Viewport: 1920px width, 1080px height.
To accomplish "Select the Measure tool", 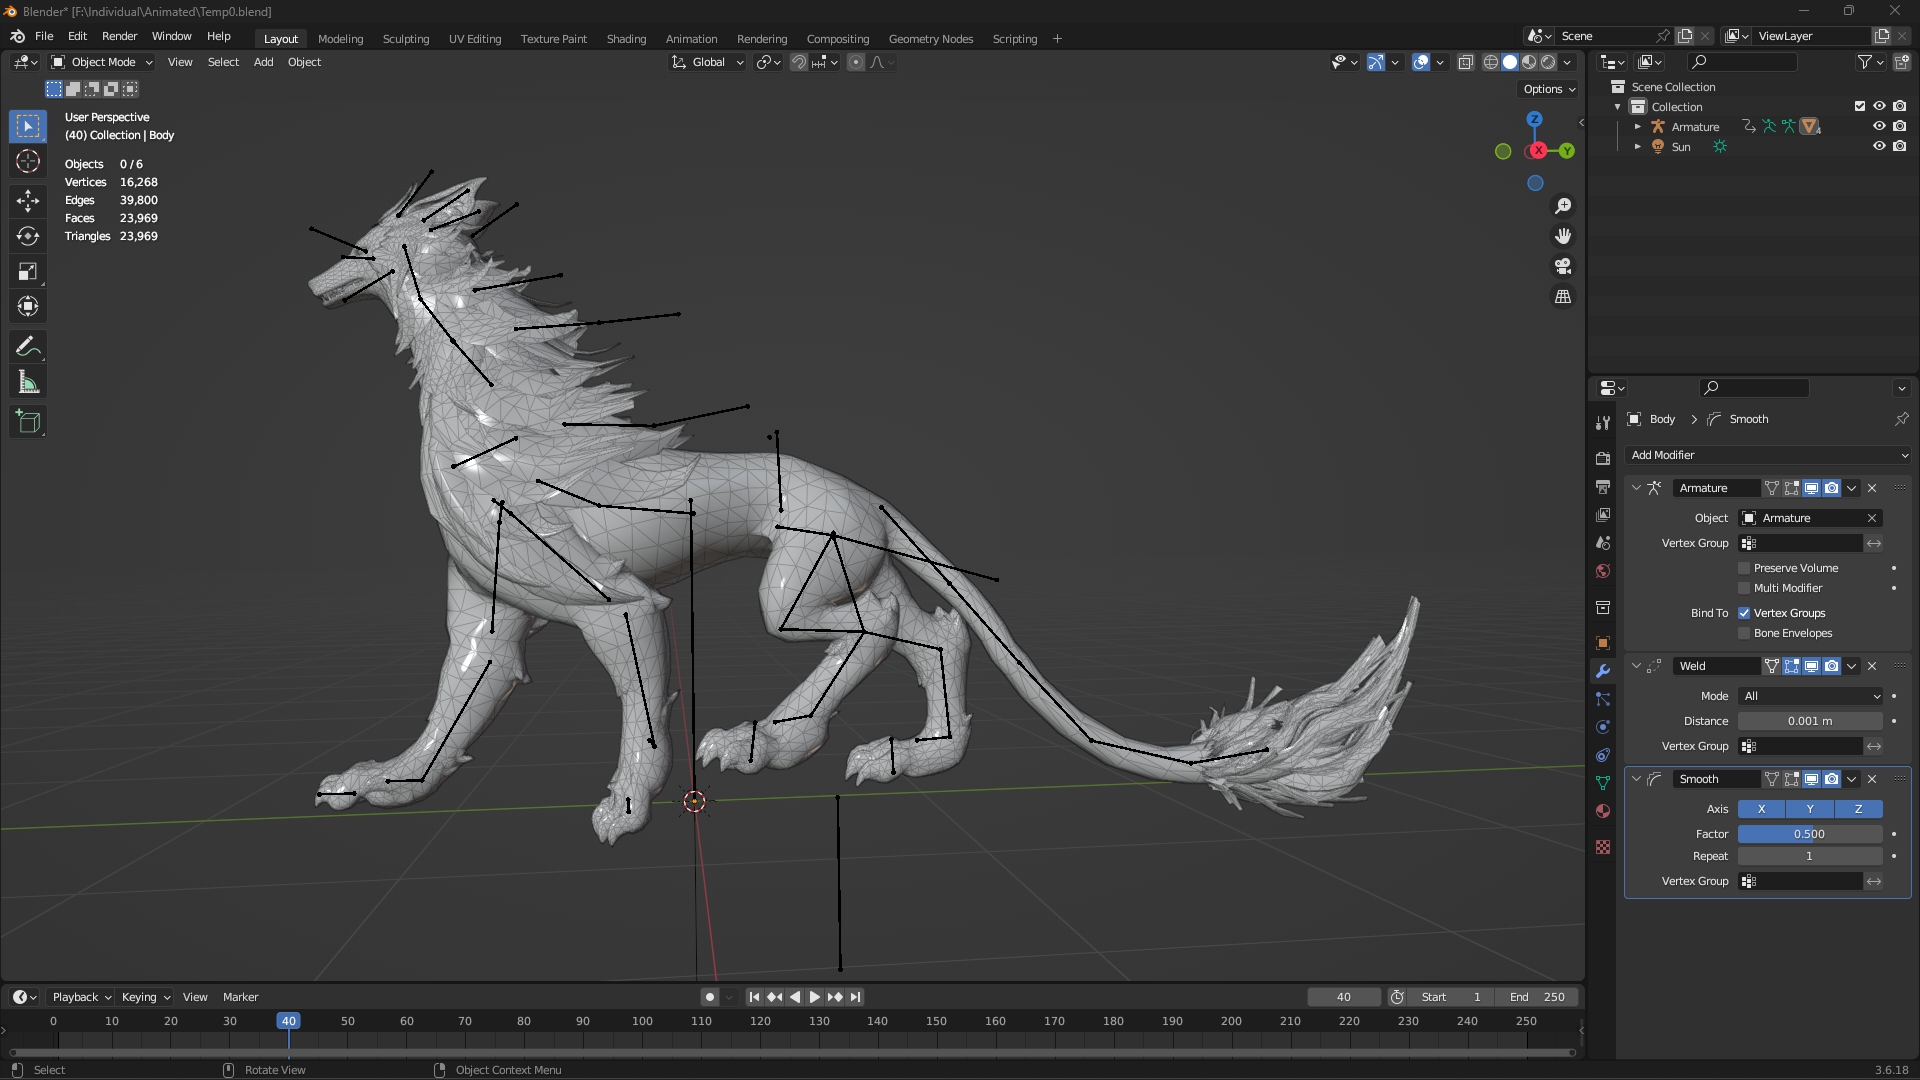I will [28, 383].
